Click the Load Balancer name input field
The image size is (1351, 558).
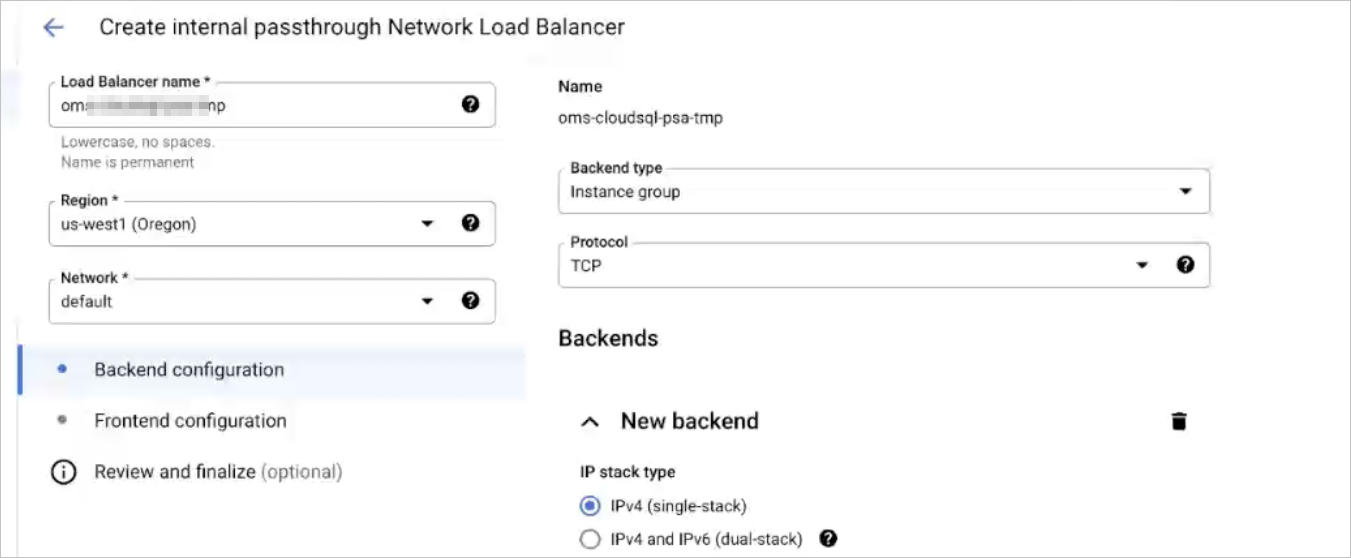pos(250,105)
